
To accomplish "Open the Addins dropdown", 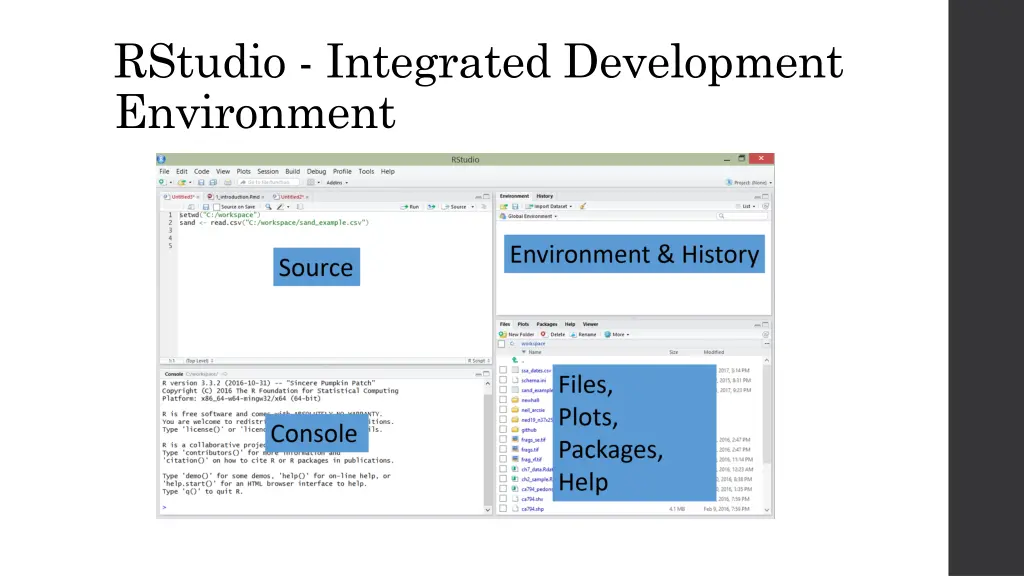I will click(337, 183).
